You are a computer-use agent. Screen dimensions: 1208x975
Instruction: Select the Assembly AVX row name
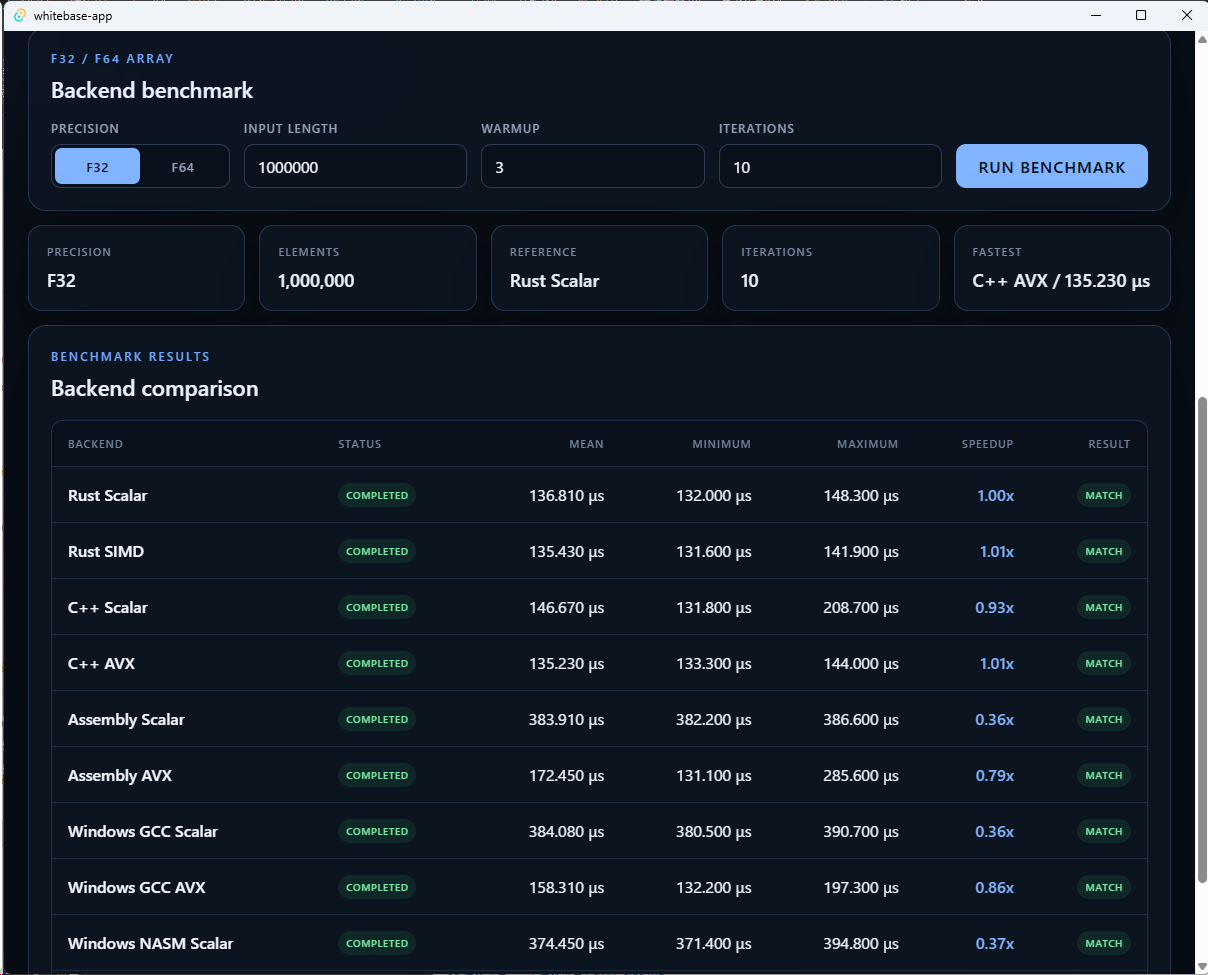(120, 775)
